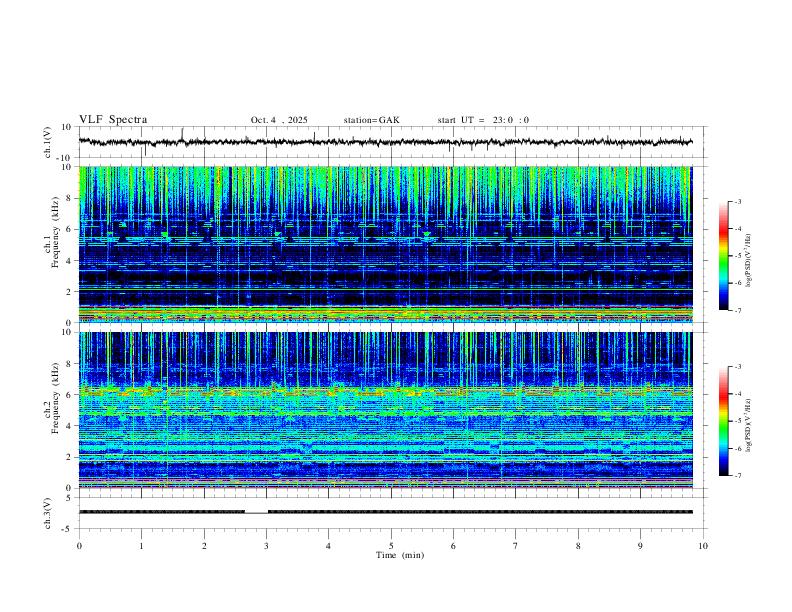Click the '-7' value on the lower colorbar
Screen dimensions: 792x612
[737, 475]
